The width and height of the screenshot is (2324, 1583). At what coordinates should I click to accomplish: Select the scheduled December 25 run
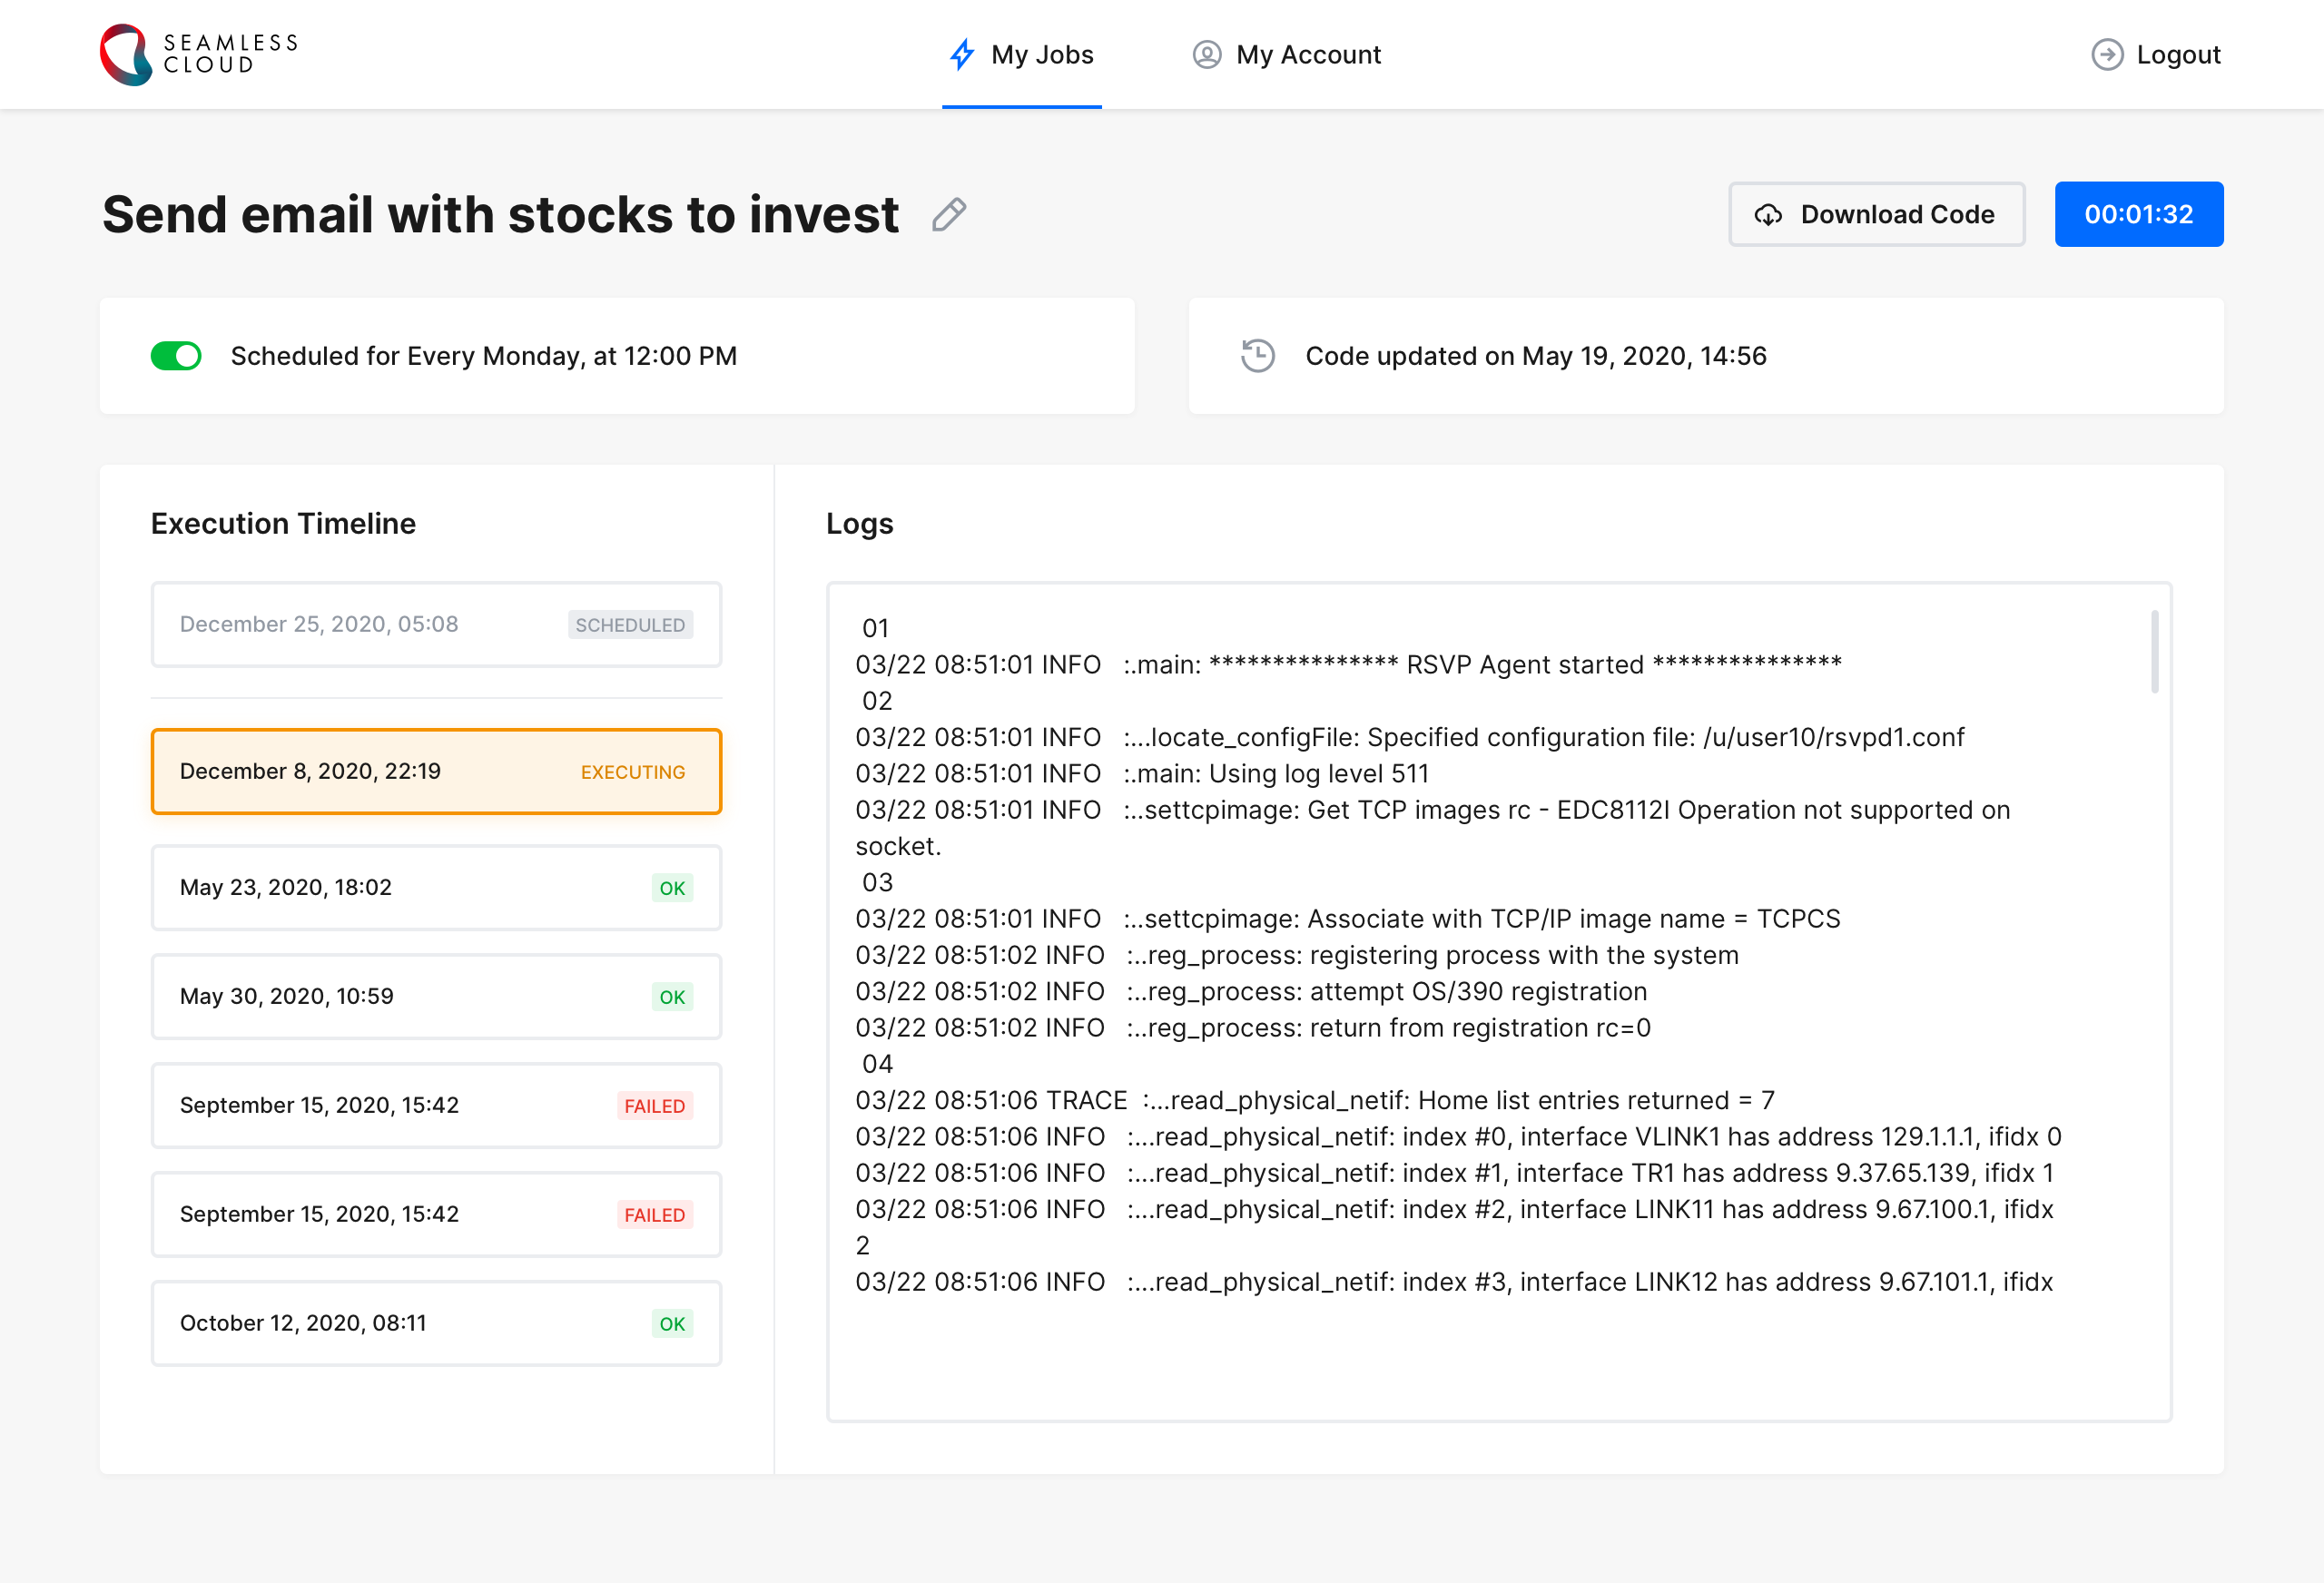436,624
